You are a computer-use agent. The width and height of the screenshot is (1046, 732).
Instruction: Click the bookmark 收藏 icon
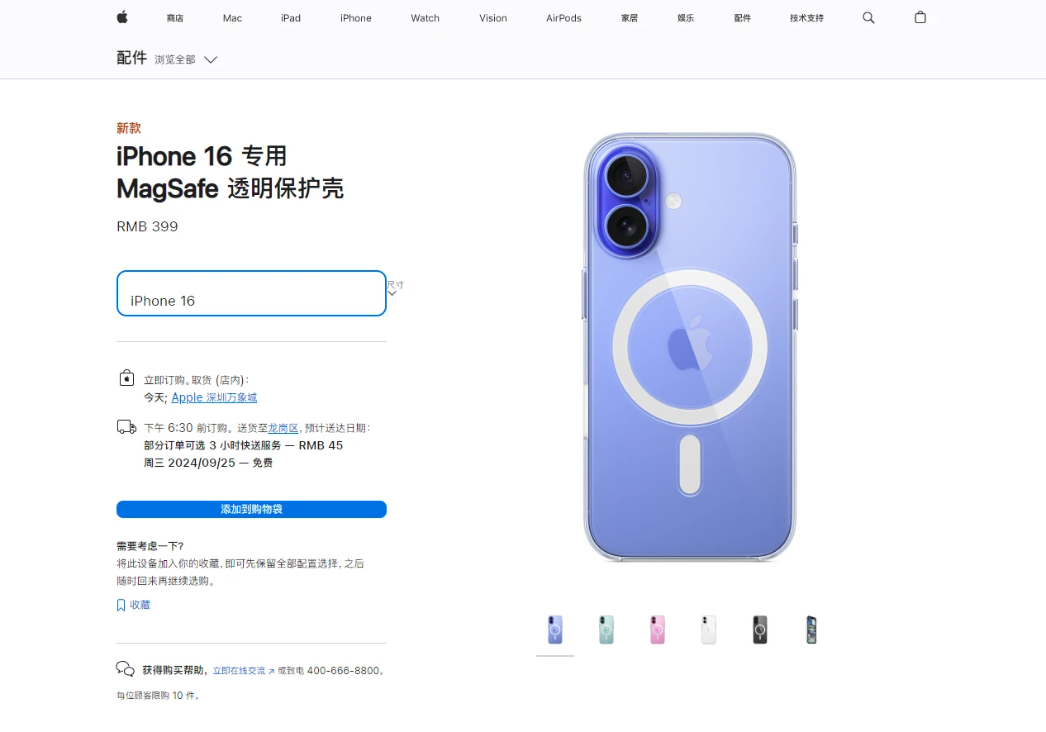click(x=121, y=605)
